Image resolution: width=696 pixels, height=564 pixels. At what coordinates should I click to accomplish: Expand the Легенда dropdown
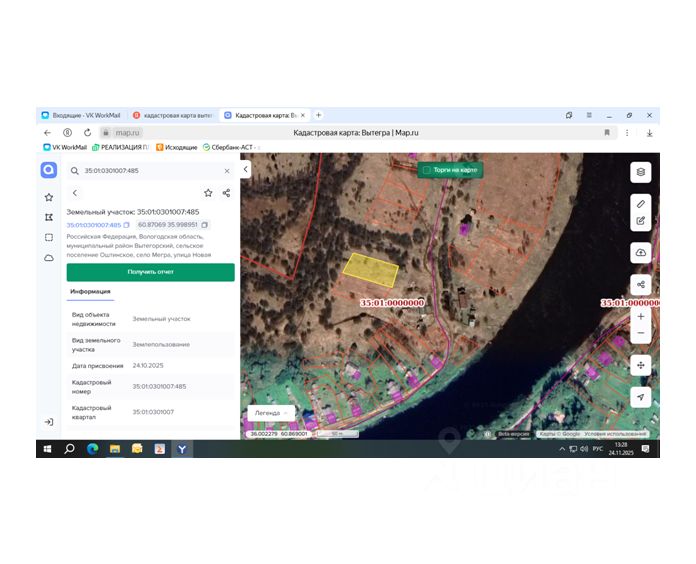(x=271, y=412)
